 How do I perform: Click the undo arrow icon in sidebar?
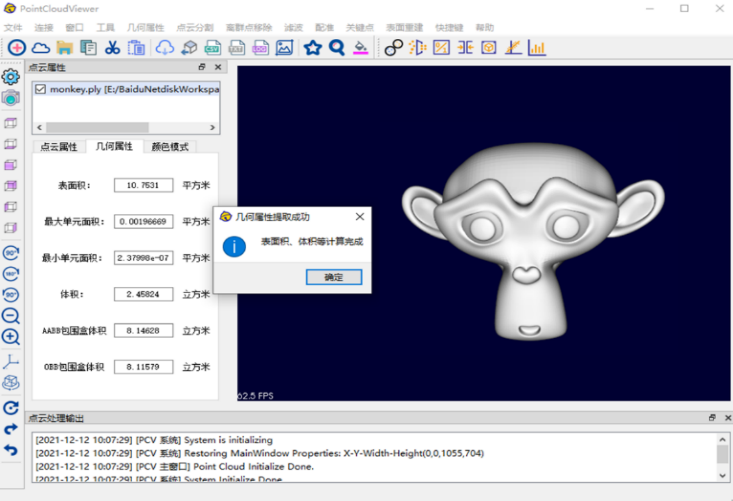11,450
